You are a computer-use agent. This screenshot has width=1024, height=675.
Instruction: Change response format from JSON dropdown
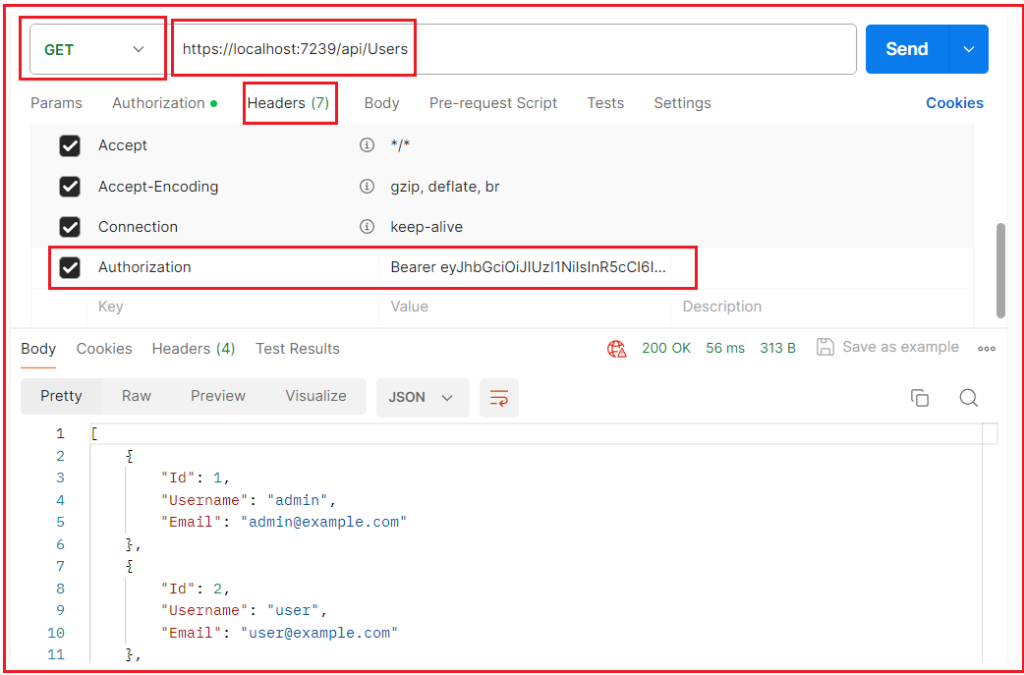(x=421, y=397)
